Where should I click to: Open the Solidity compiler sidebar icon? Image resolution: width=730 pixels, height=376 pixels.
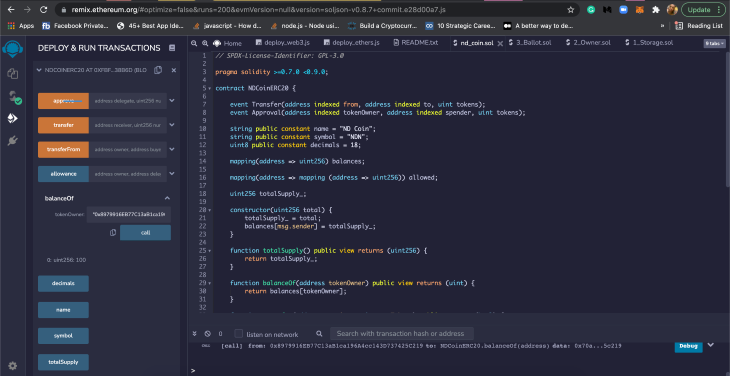coord(14,97)
